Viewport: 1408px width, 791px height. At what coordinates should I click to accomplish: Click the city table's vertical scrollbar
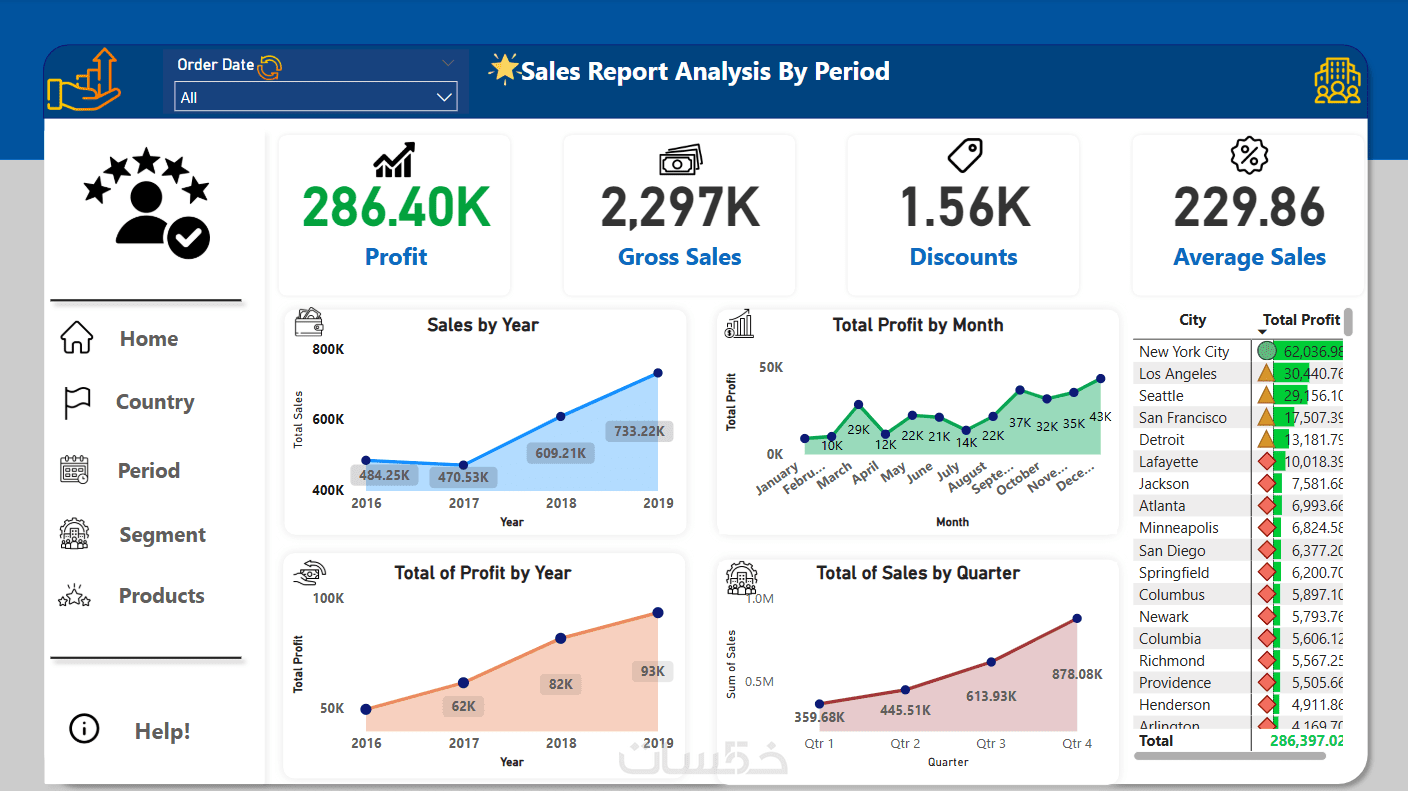coord(1348,322)
